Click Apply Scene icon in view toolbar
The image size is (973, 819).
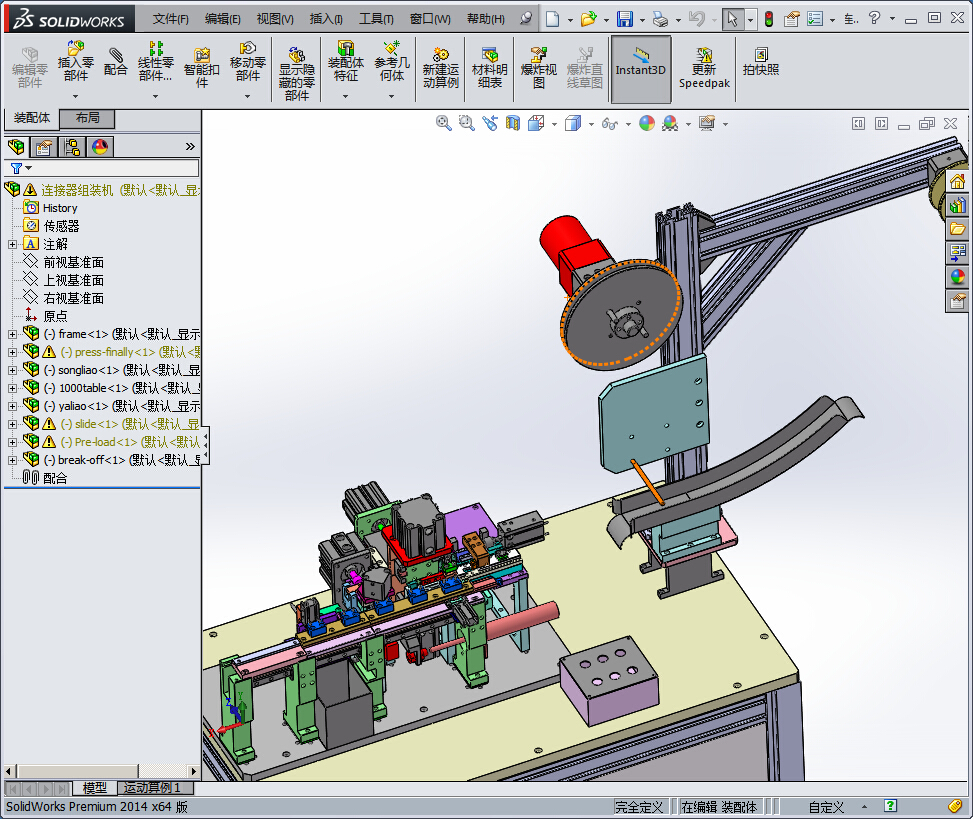click(x=670, y=123)
